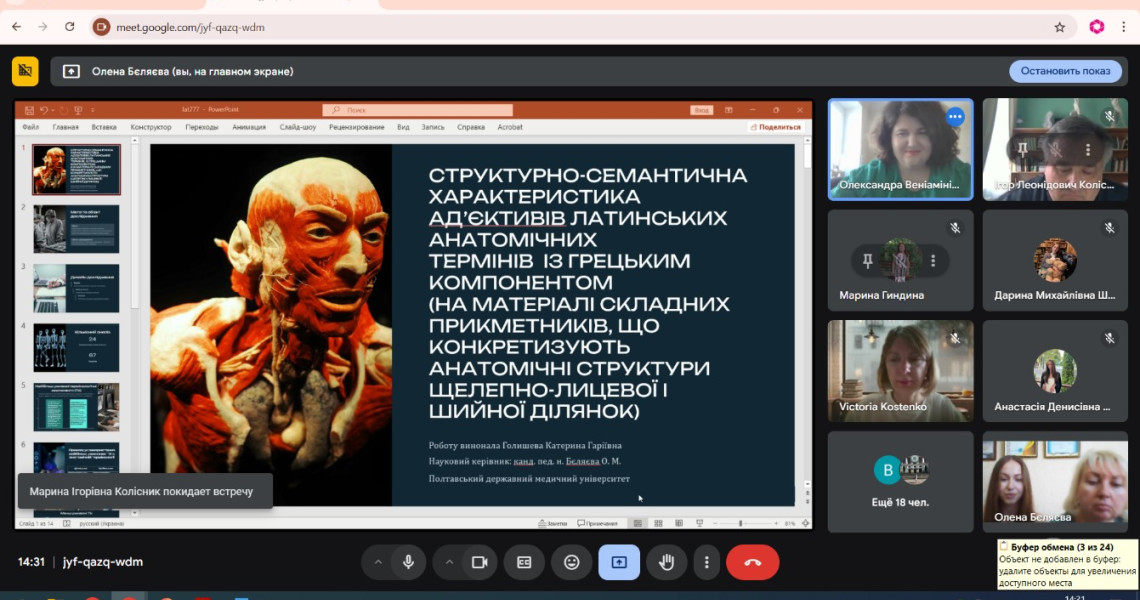Click the site info icon in address bar
This screenshot has width=1140, height=600.
pyautogui.click(x=102, y=27)
